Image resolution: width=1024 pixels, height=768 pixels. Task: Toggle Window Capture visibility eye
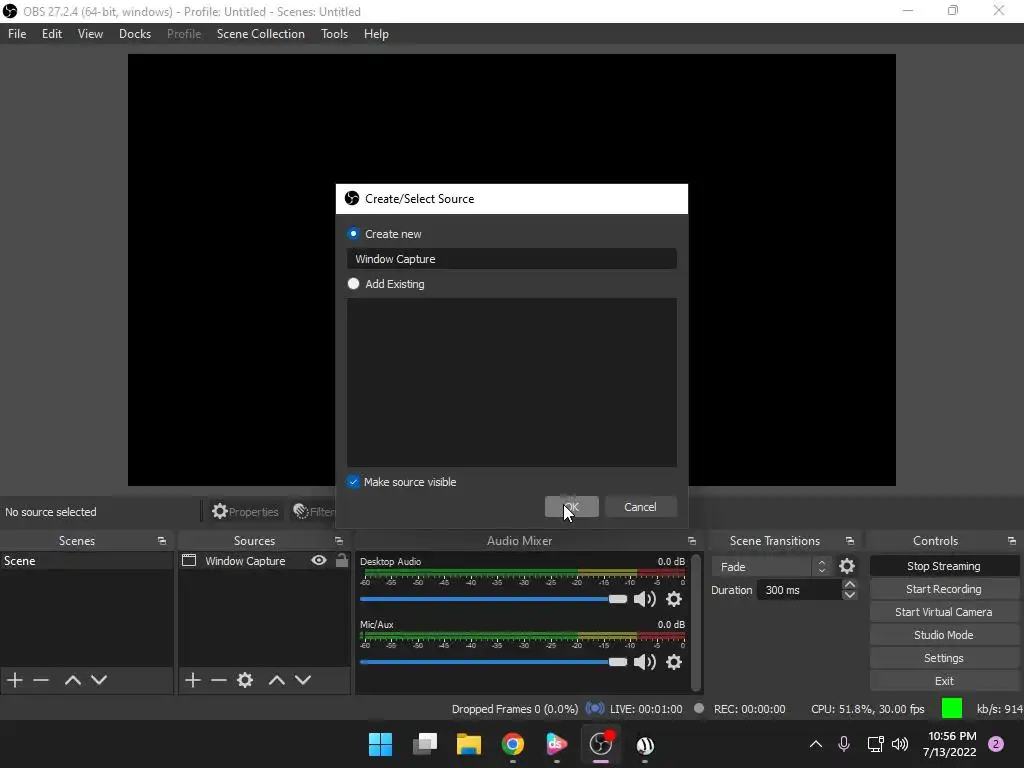(x=319, y=560)
